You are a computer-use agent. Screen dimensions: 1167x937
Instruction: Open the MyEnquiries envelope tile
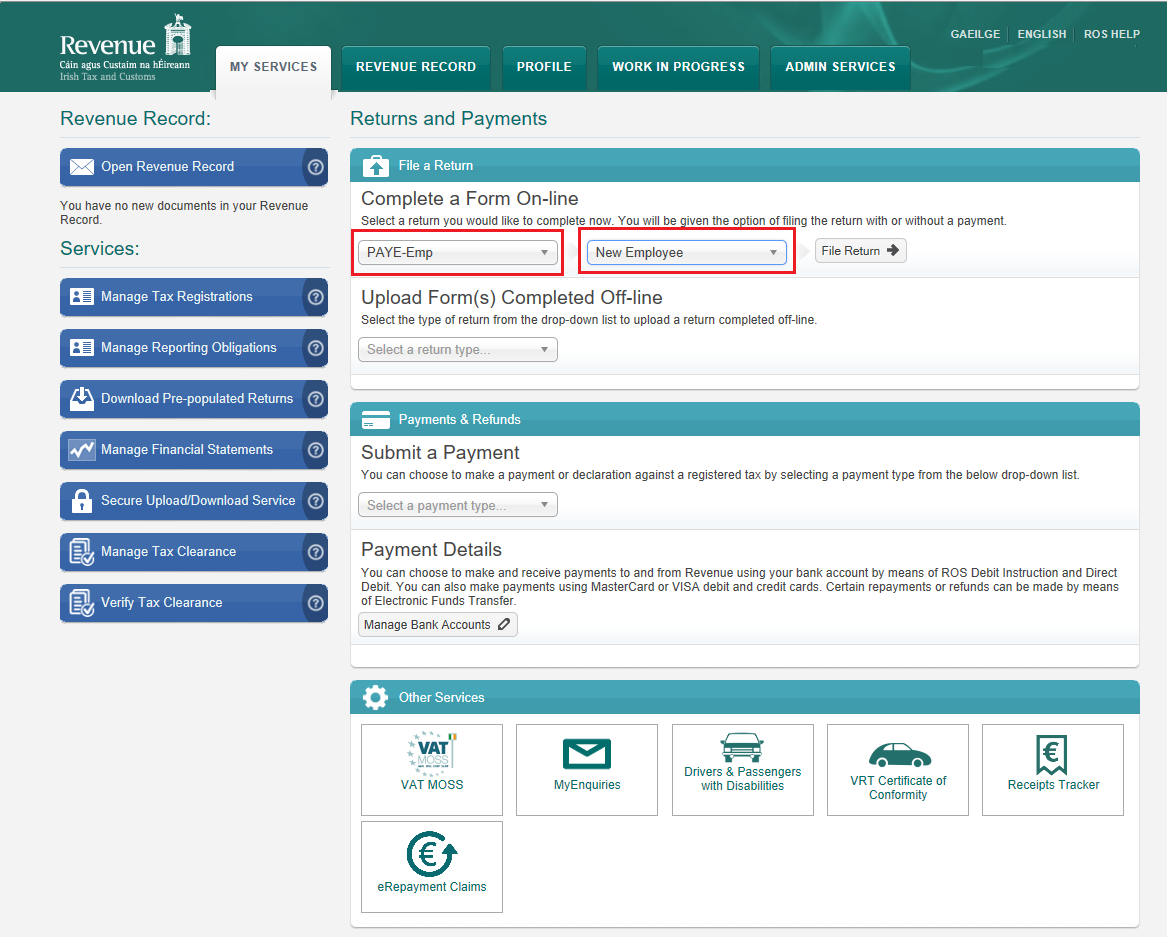(x=587, y=769)
